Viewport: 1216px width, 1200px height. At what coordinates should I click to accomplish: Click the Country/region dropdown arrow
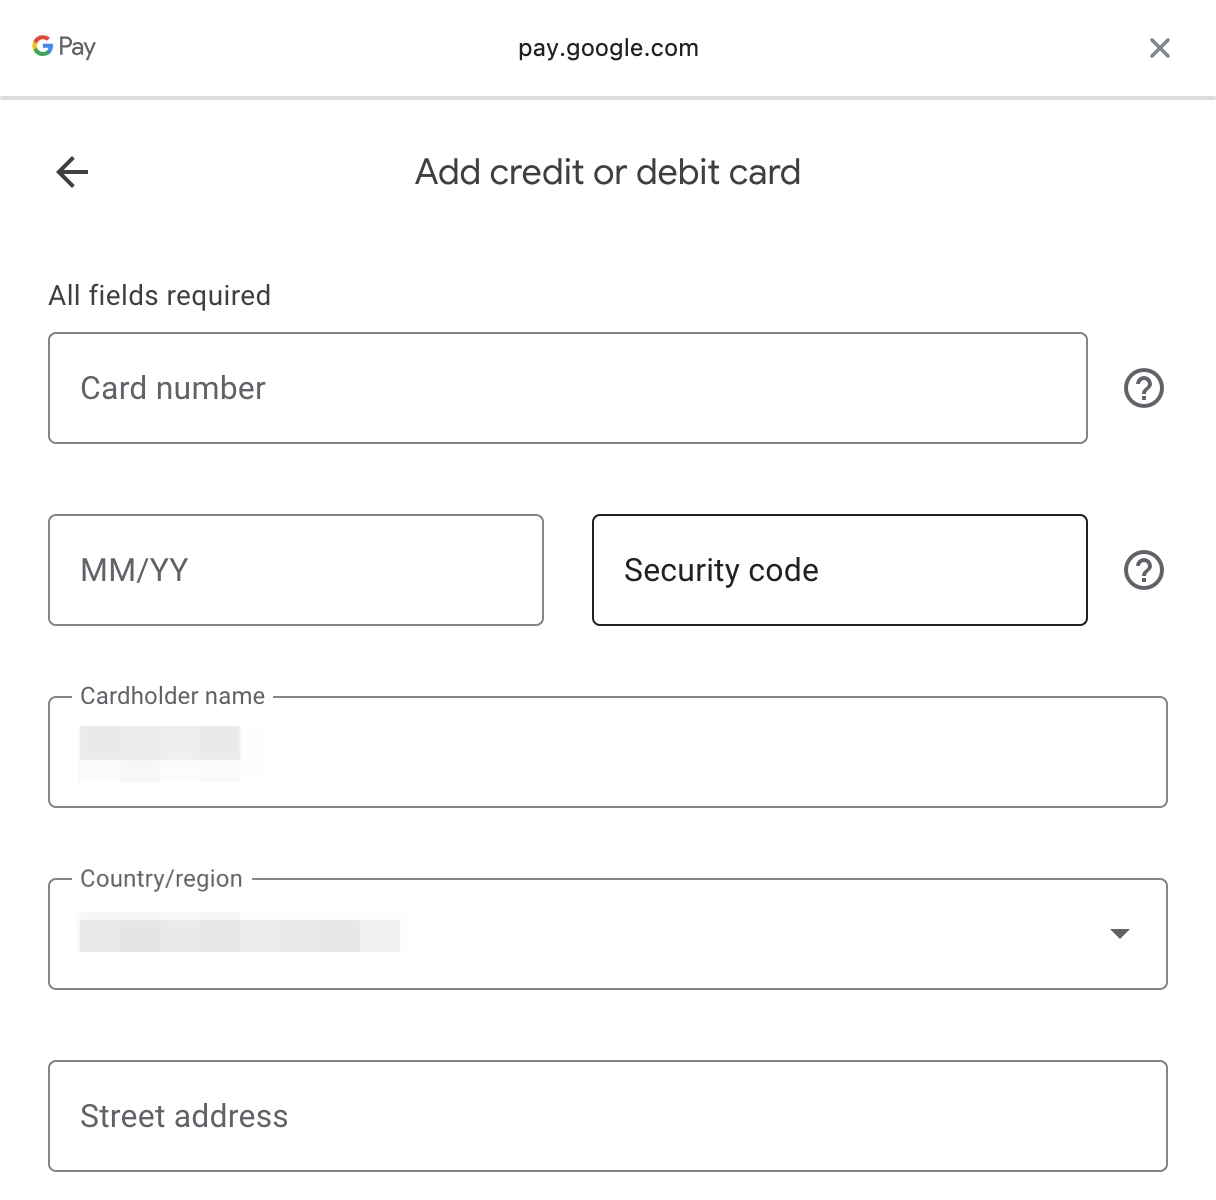tap(1120, 934)
